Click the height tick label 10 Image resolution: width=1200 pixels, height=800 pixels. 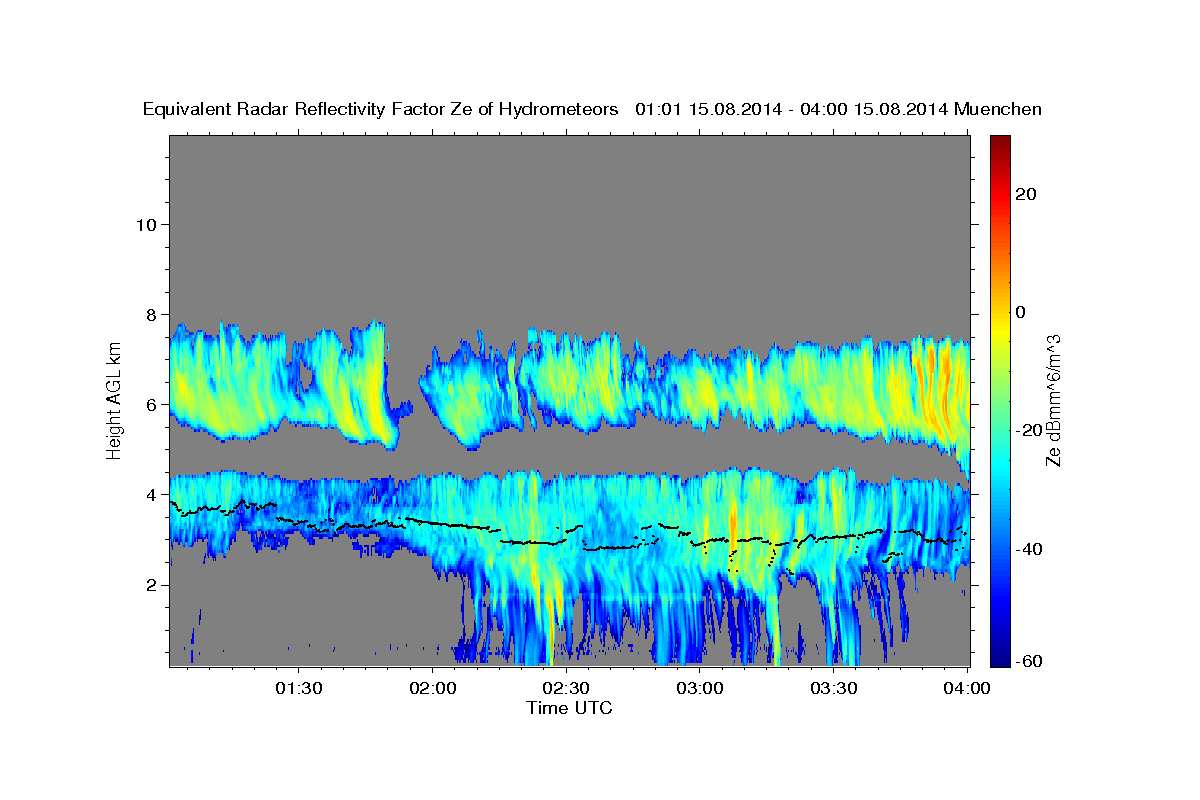[145, 224]
